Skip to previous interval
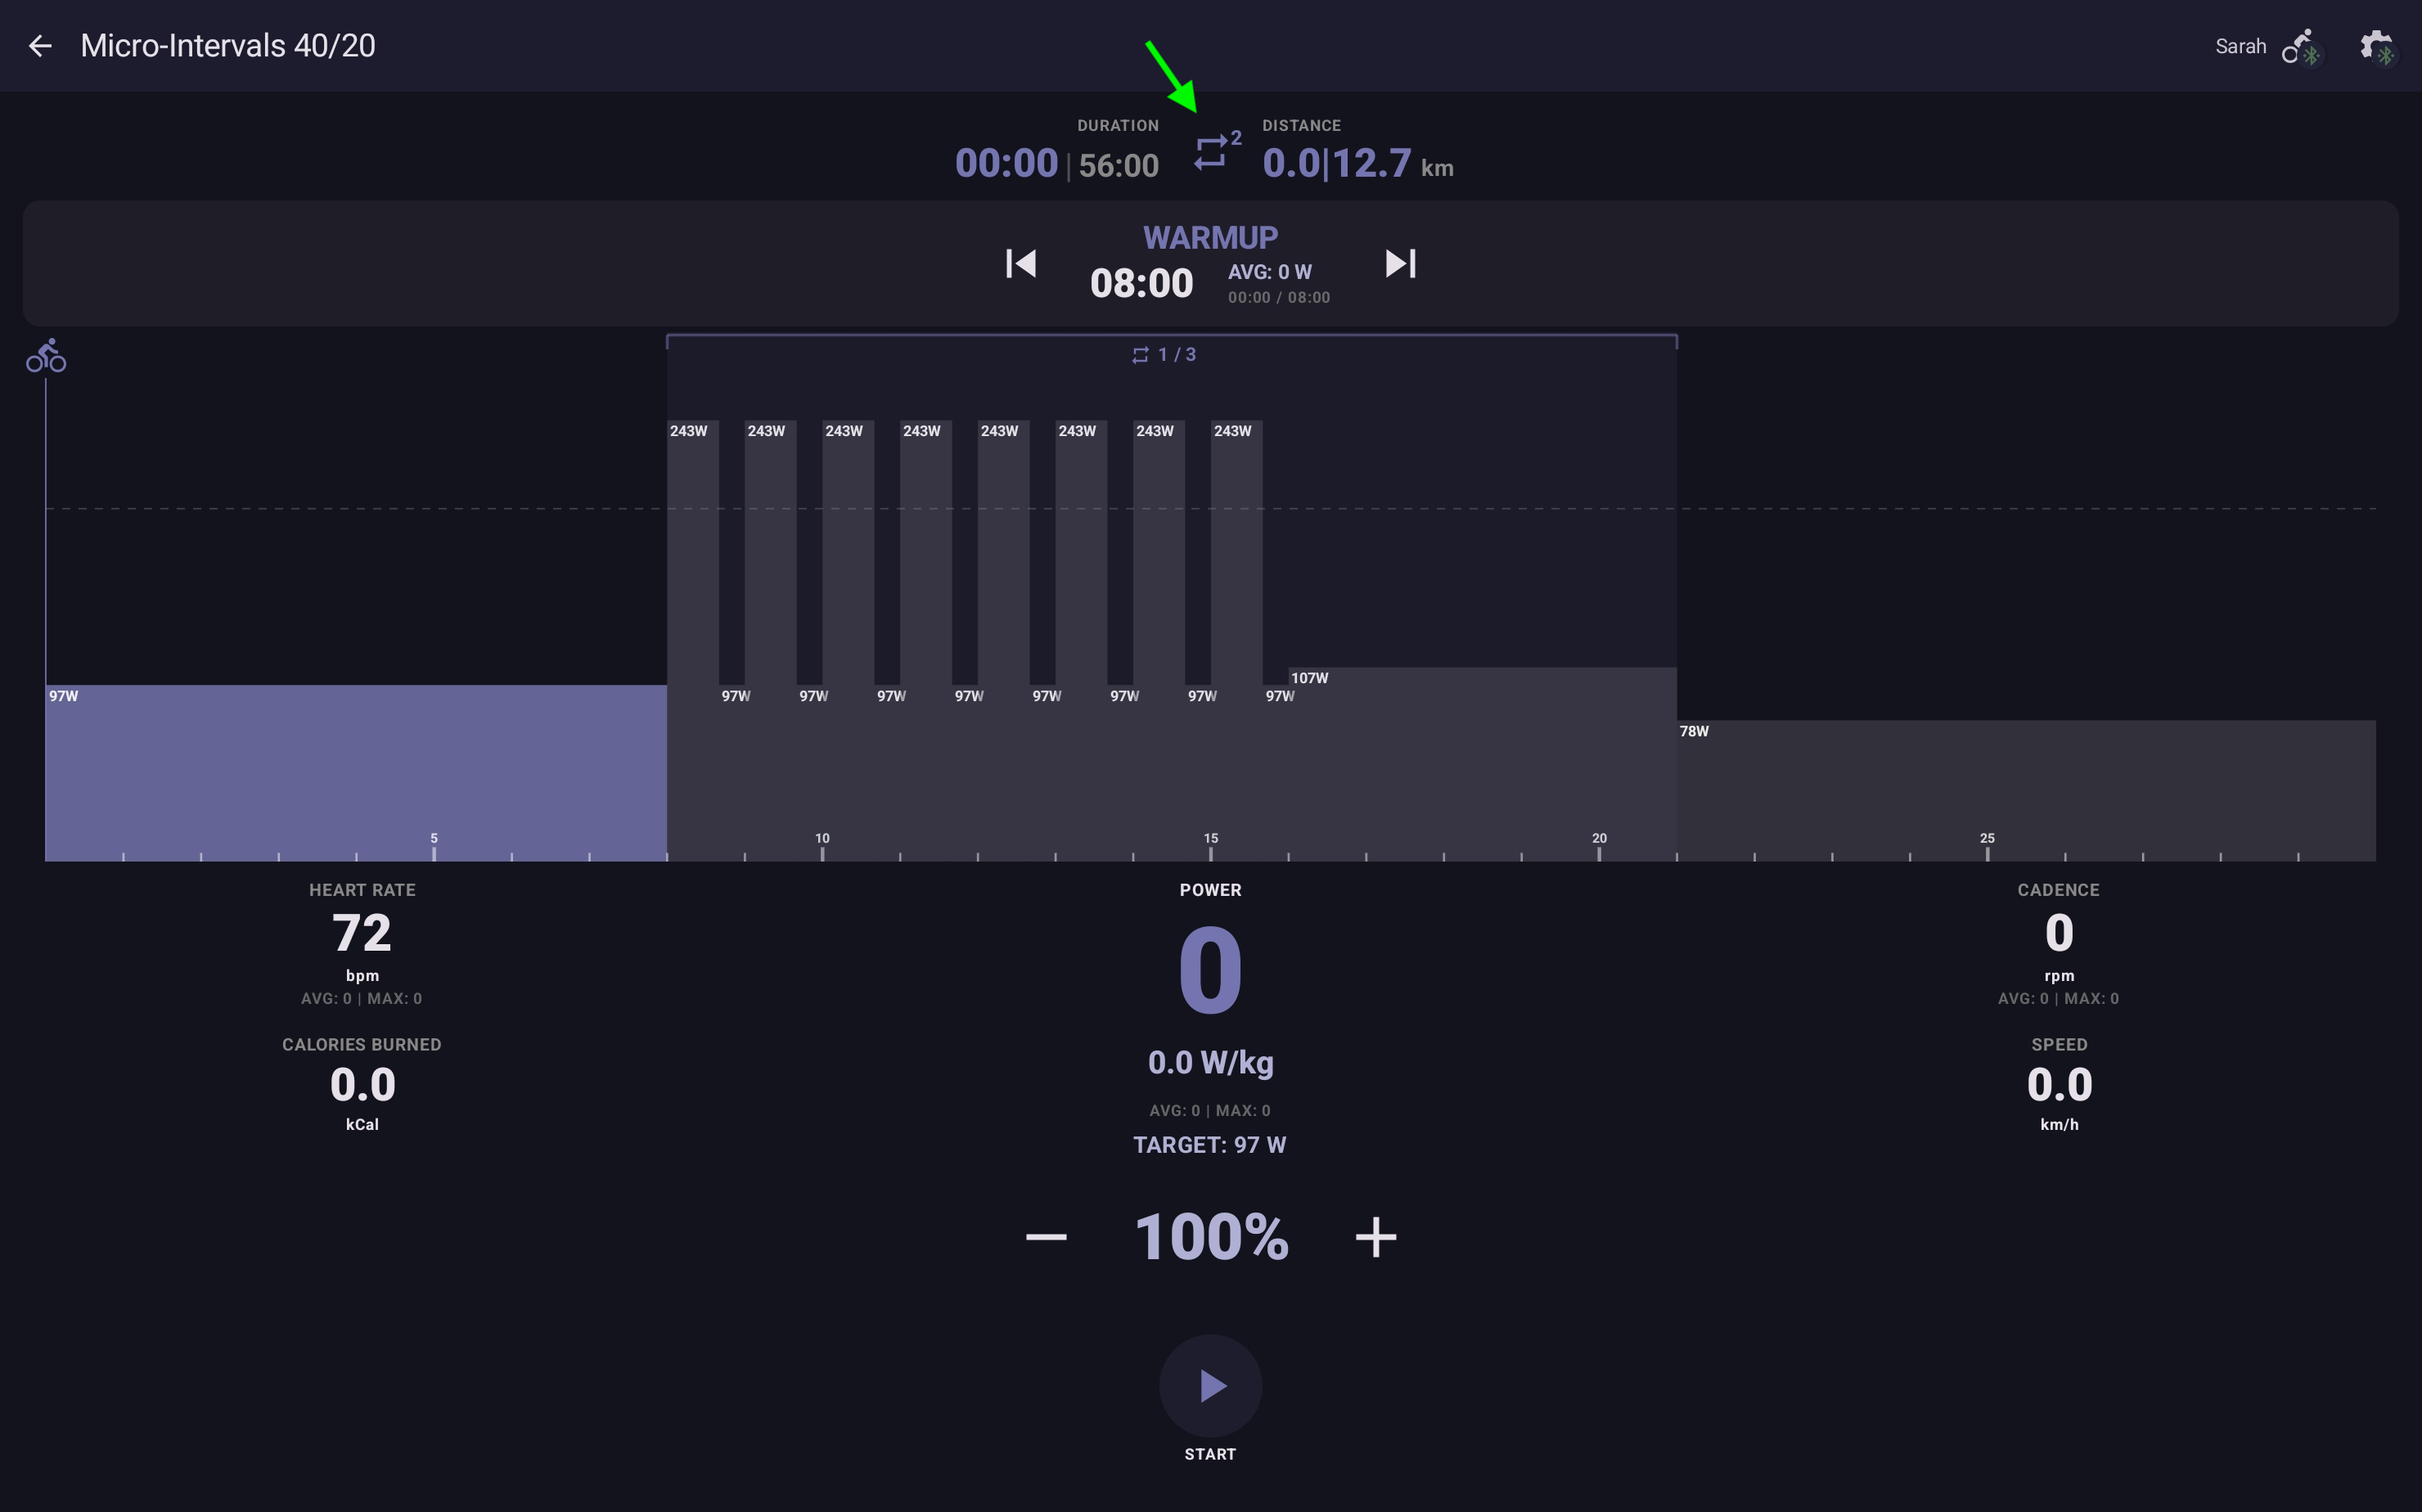The image size is (2422, 1512). [1020, 264]
